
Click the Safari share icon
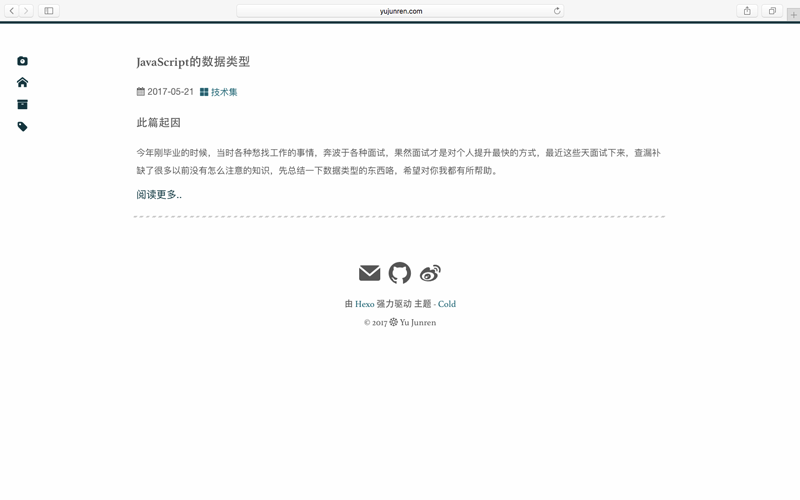pos(747,11)
